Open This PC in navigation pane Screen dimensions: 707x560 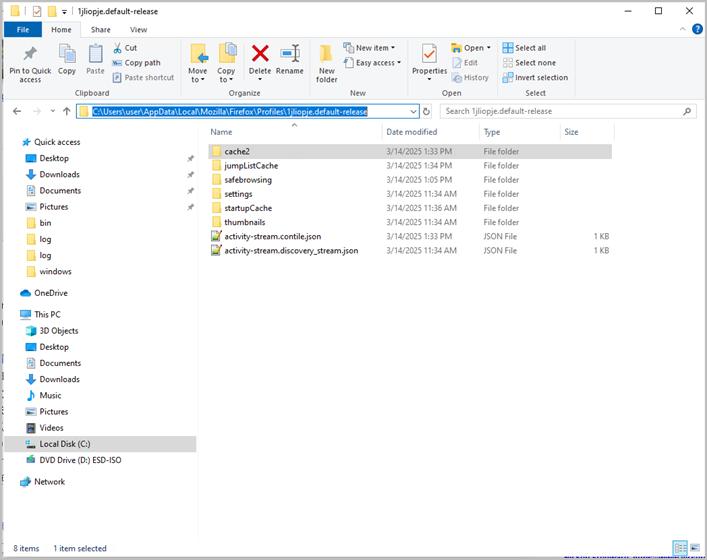tap(40, 315)
